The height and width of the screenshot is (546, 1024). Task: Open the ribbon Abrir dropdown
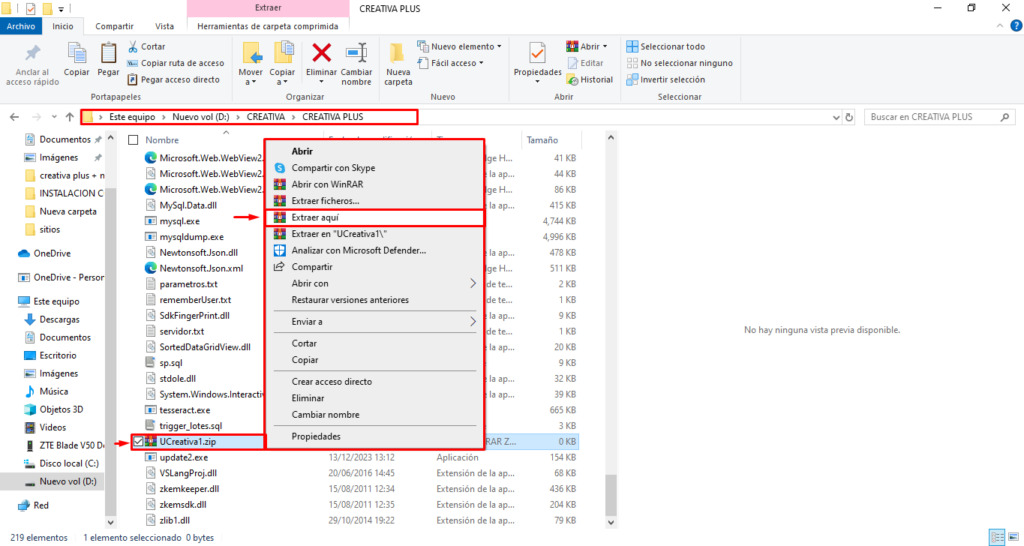click(586, 46)
